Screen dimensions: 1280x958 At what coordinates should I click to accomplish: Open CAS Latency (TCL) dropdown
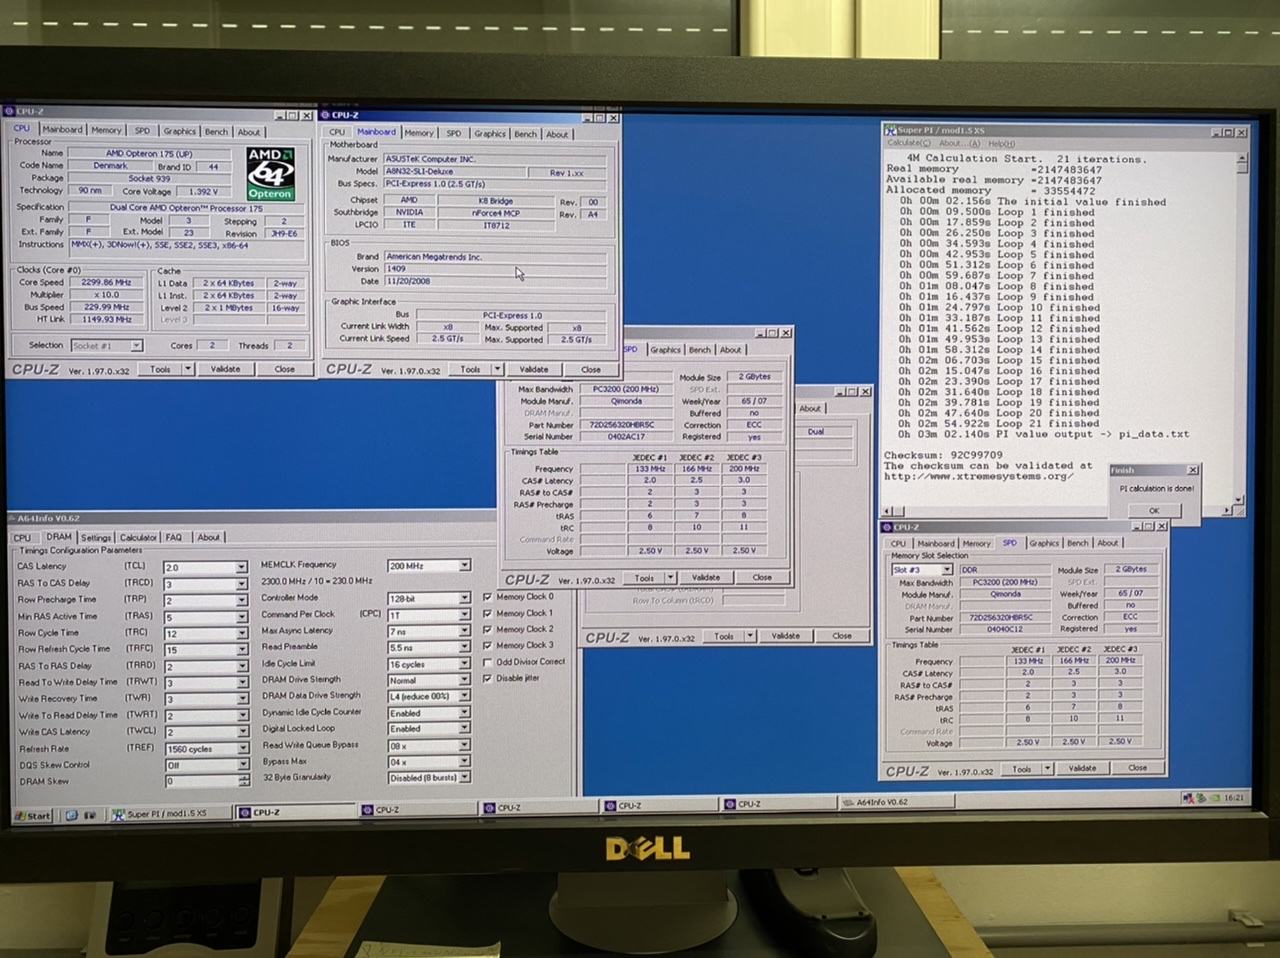(241, 567)
